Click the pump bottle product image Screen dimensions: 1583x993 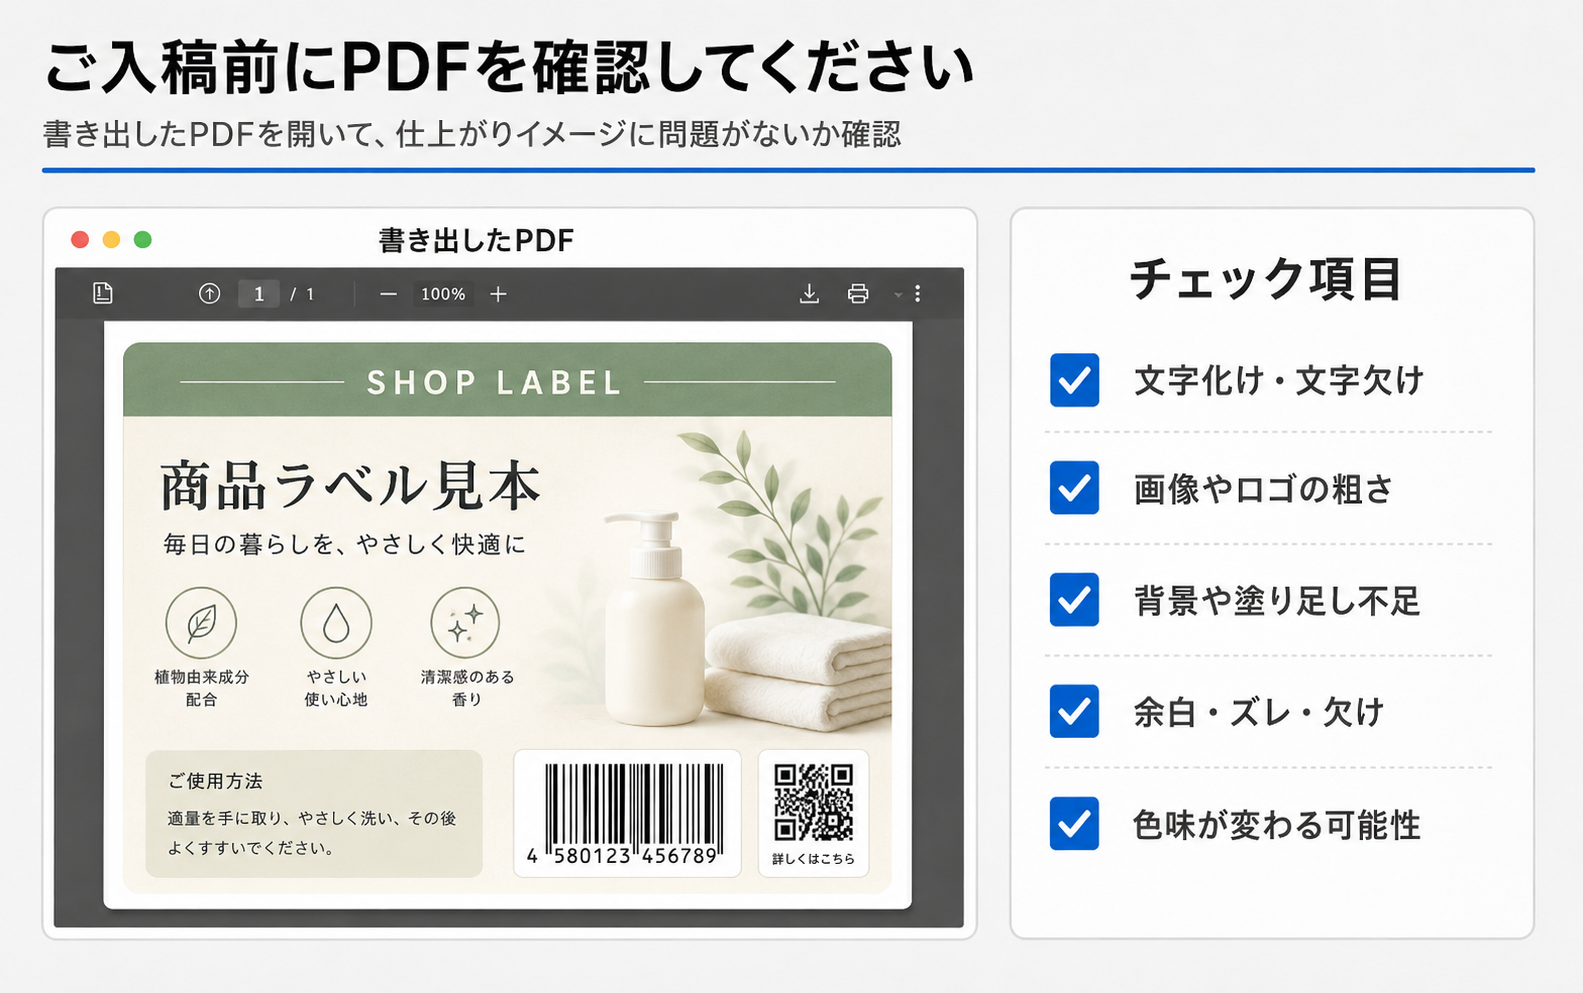coord(655,618)
